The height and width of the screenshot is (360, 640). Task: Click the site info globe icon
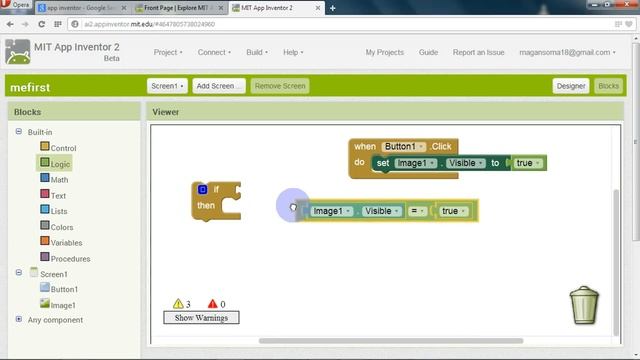pyautogui.click(x=75, y=24)
